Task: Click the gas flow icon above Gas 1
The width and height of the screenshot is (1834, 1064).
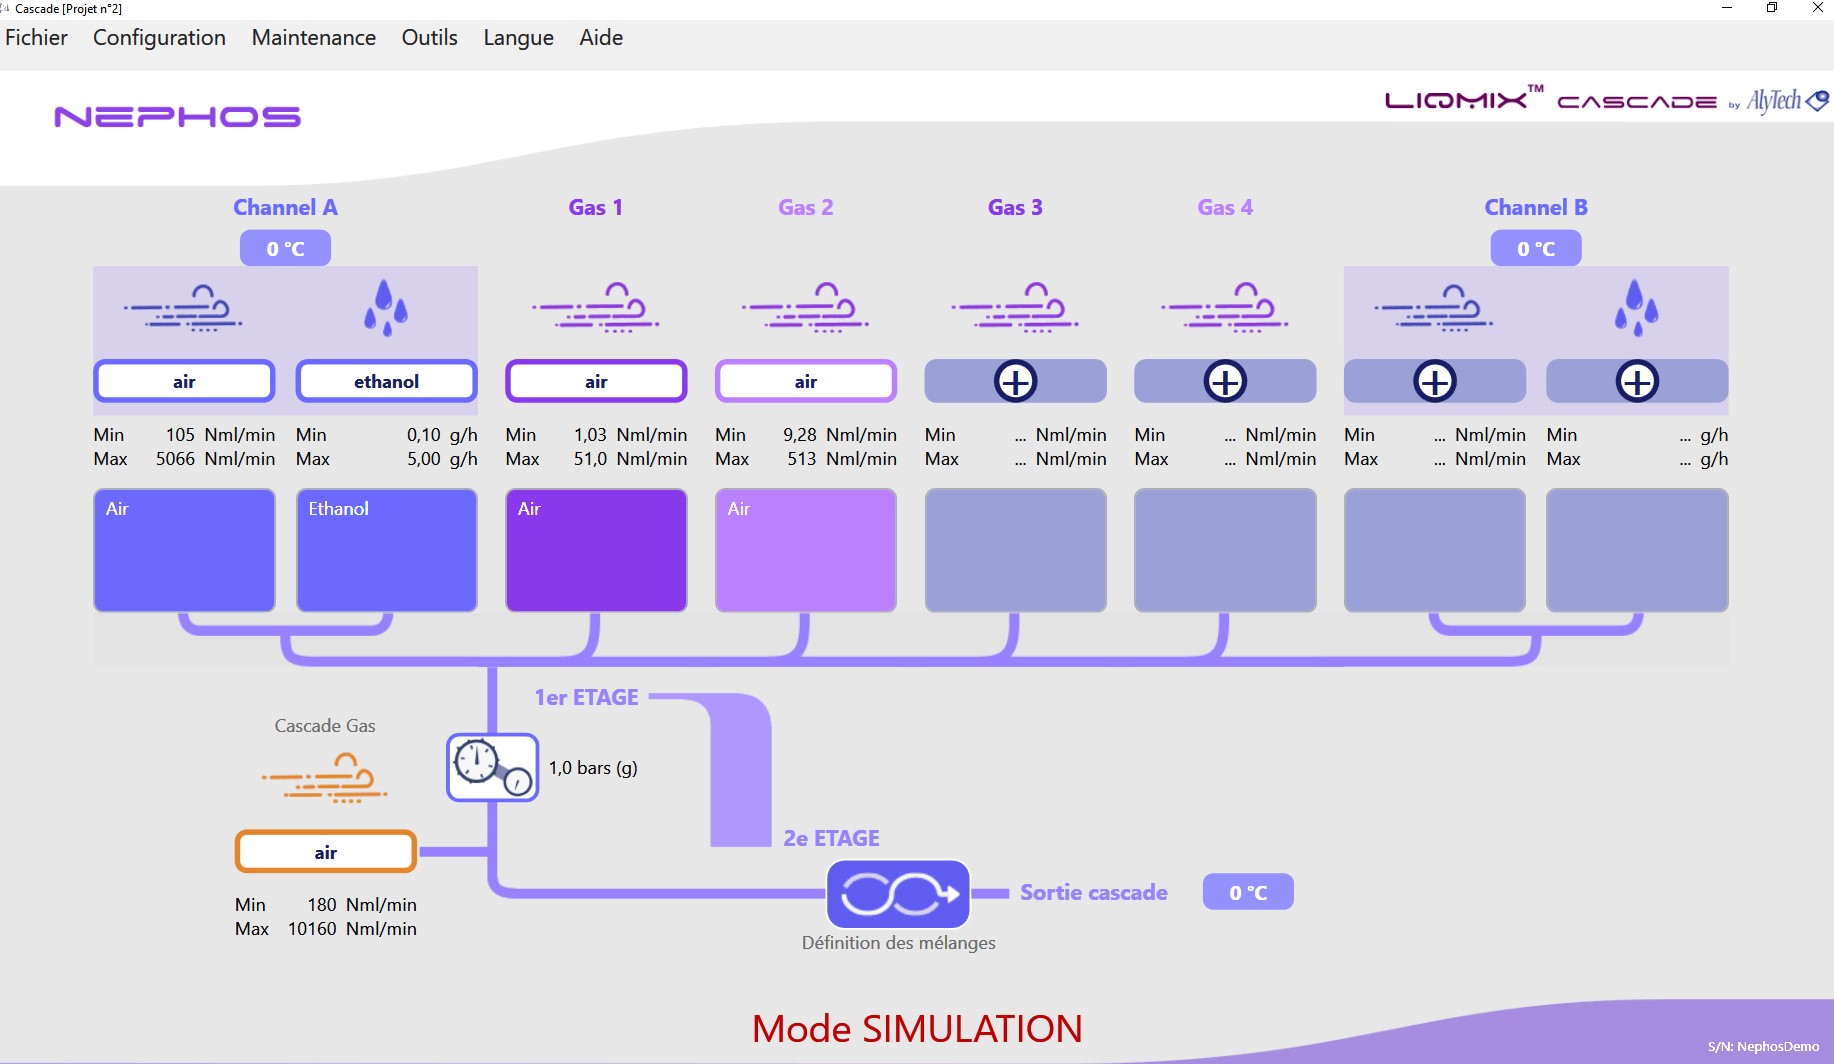Action: tap(596, 306)
